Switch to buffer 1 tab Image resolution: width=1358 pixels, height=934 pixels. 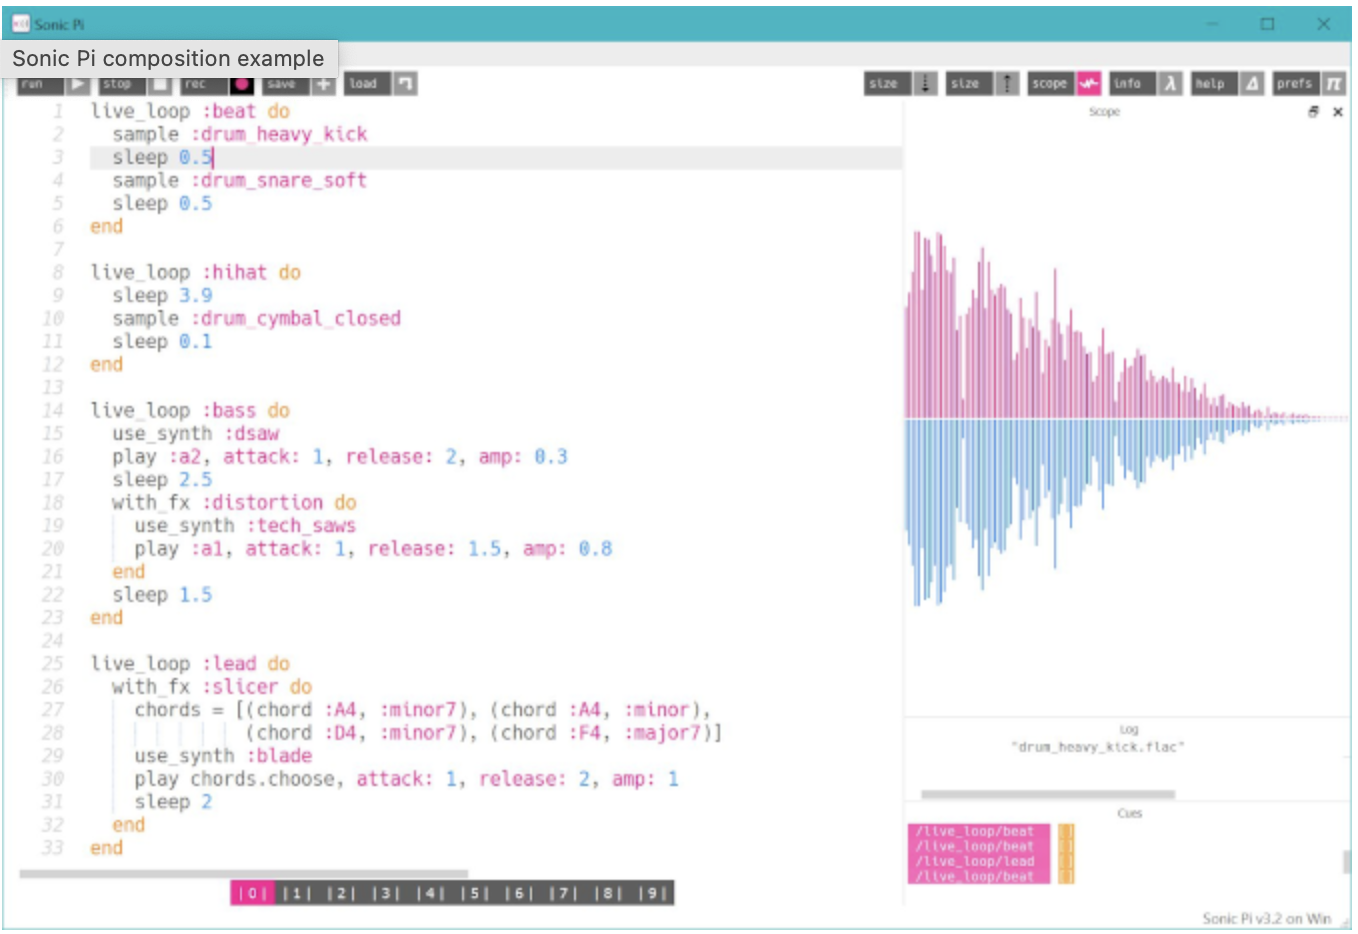click(x=297, y=893)
